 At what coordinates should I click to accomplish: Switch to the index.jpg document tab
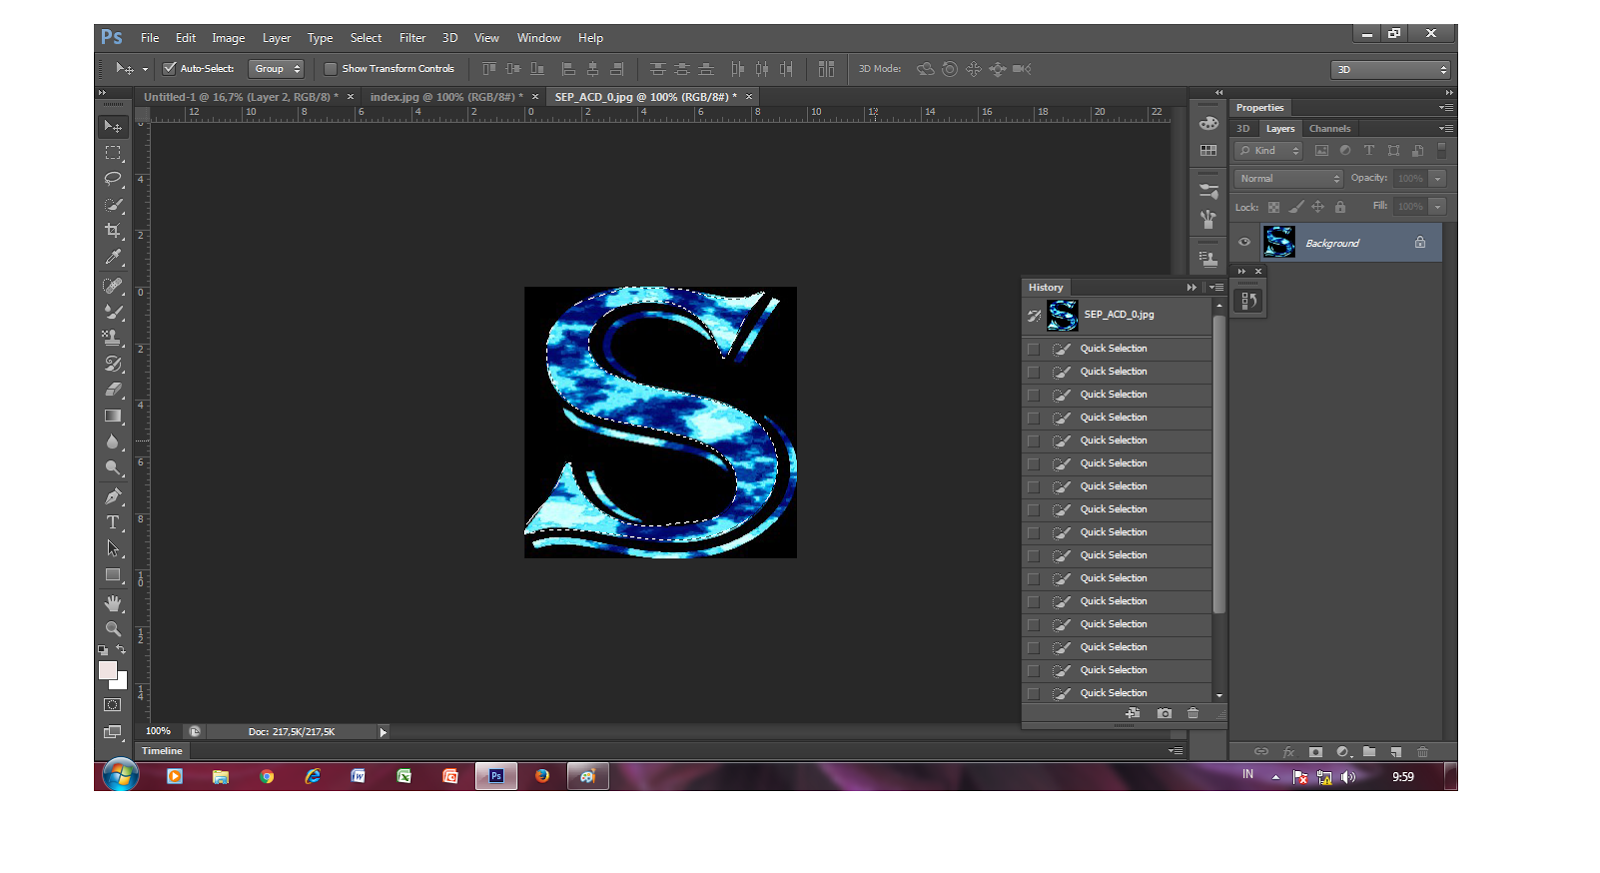[x=446, y=97]
